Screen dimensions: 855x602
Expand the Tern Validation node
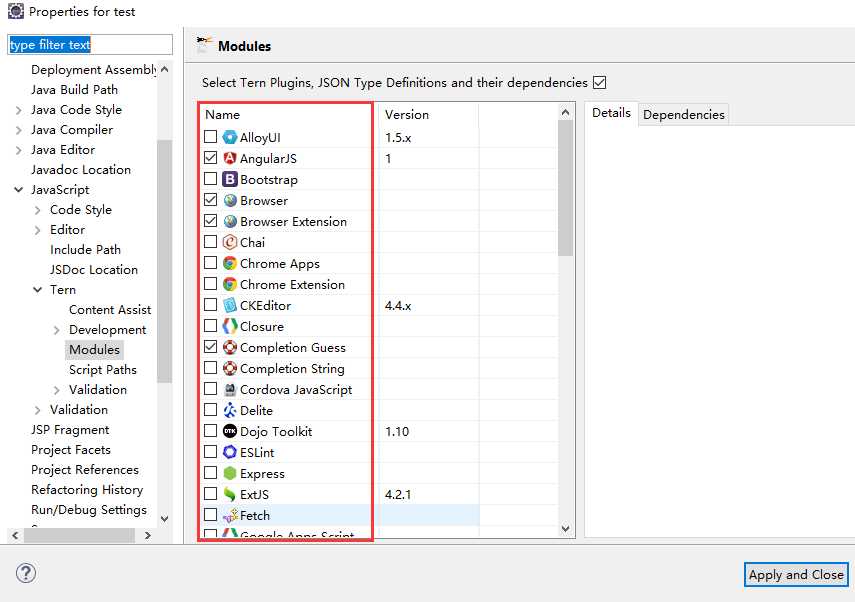[x=57, y=390]
